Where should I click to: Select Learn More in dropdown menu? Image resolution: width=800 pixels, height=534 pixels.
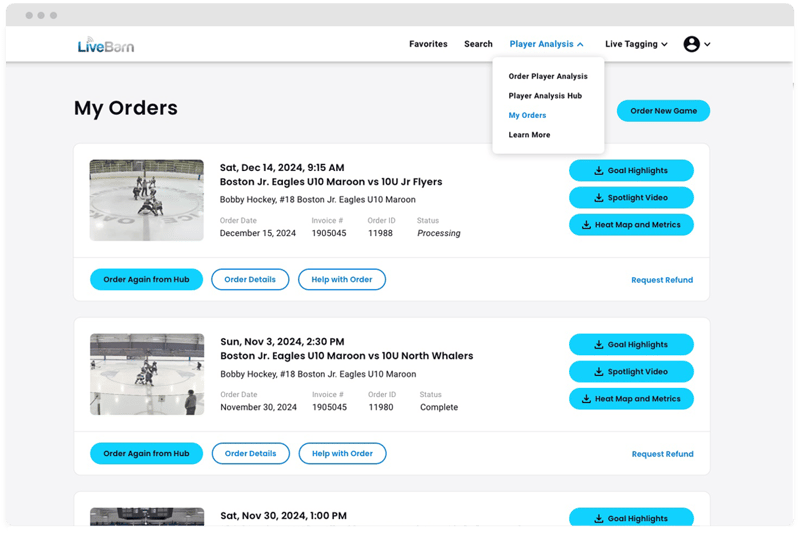[529, 135]
